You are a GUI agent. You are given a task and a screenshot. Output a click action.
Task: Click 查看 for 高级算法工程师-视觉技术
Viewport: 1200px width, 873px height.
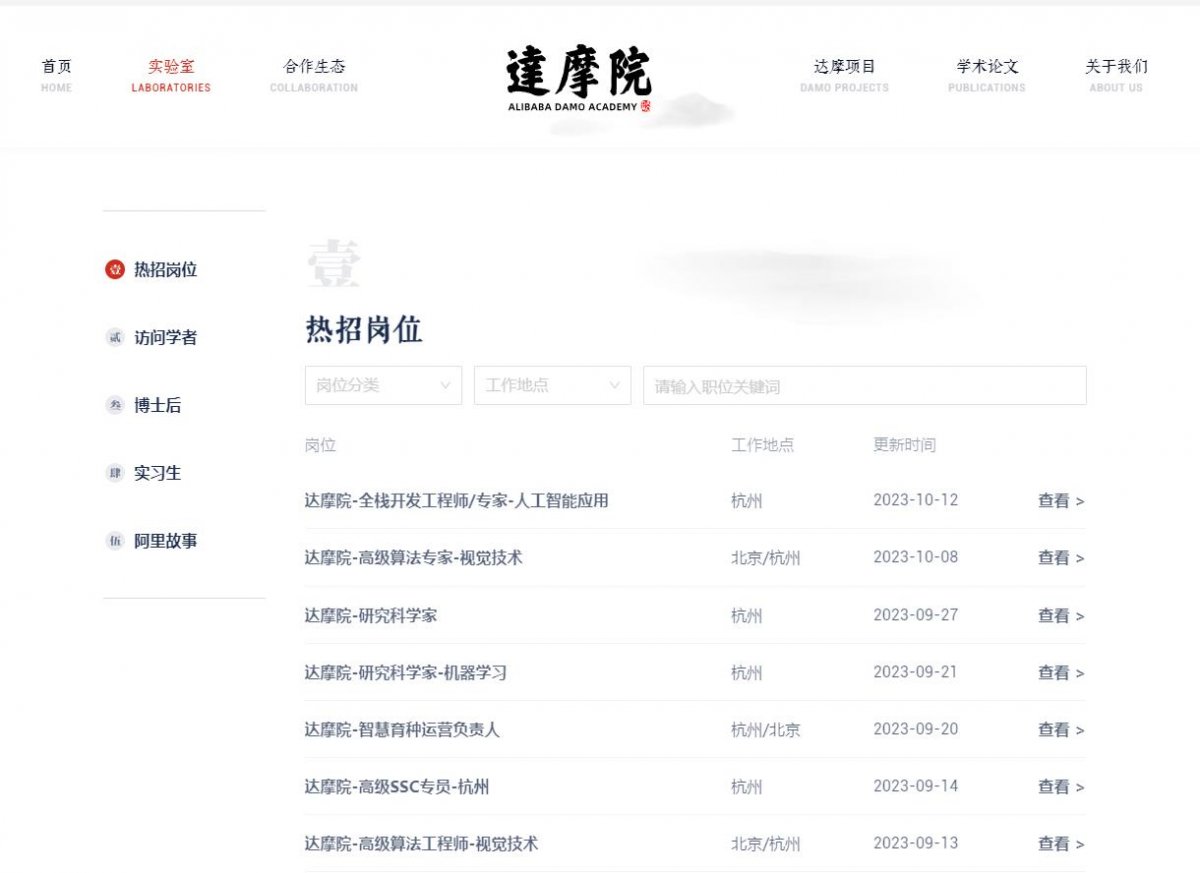click(x=1061, y=844)
